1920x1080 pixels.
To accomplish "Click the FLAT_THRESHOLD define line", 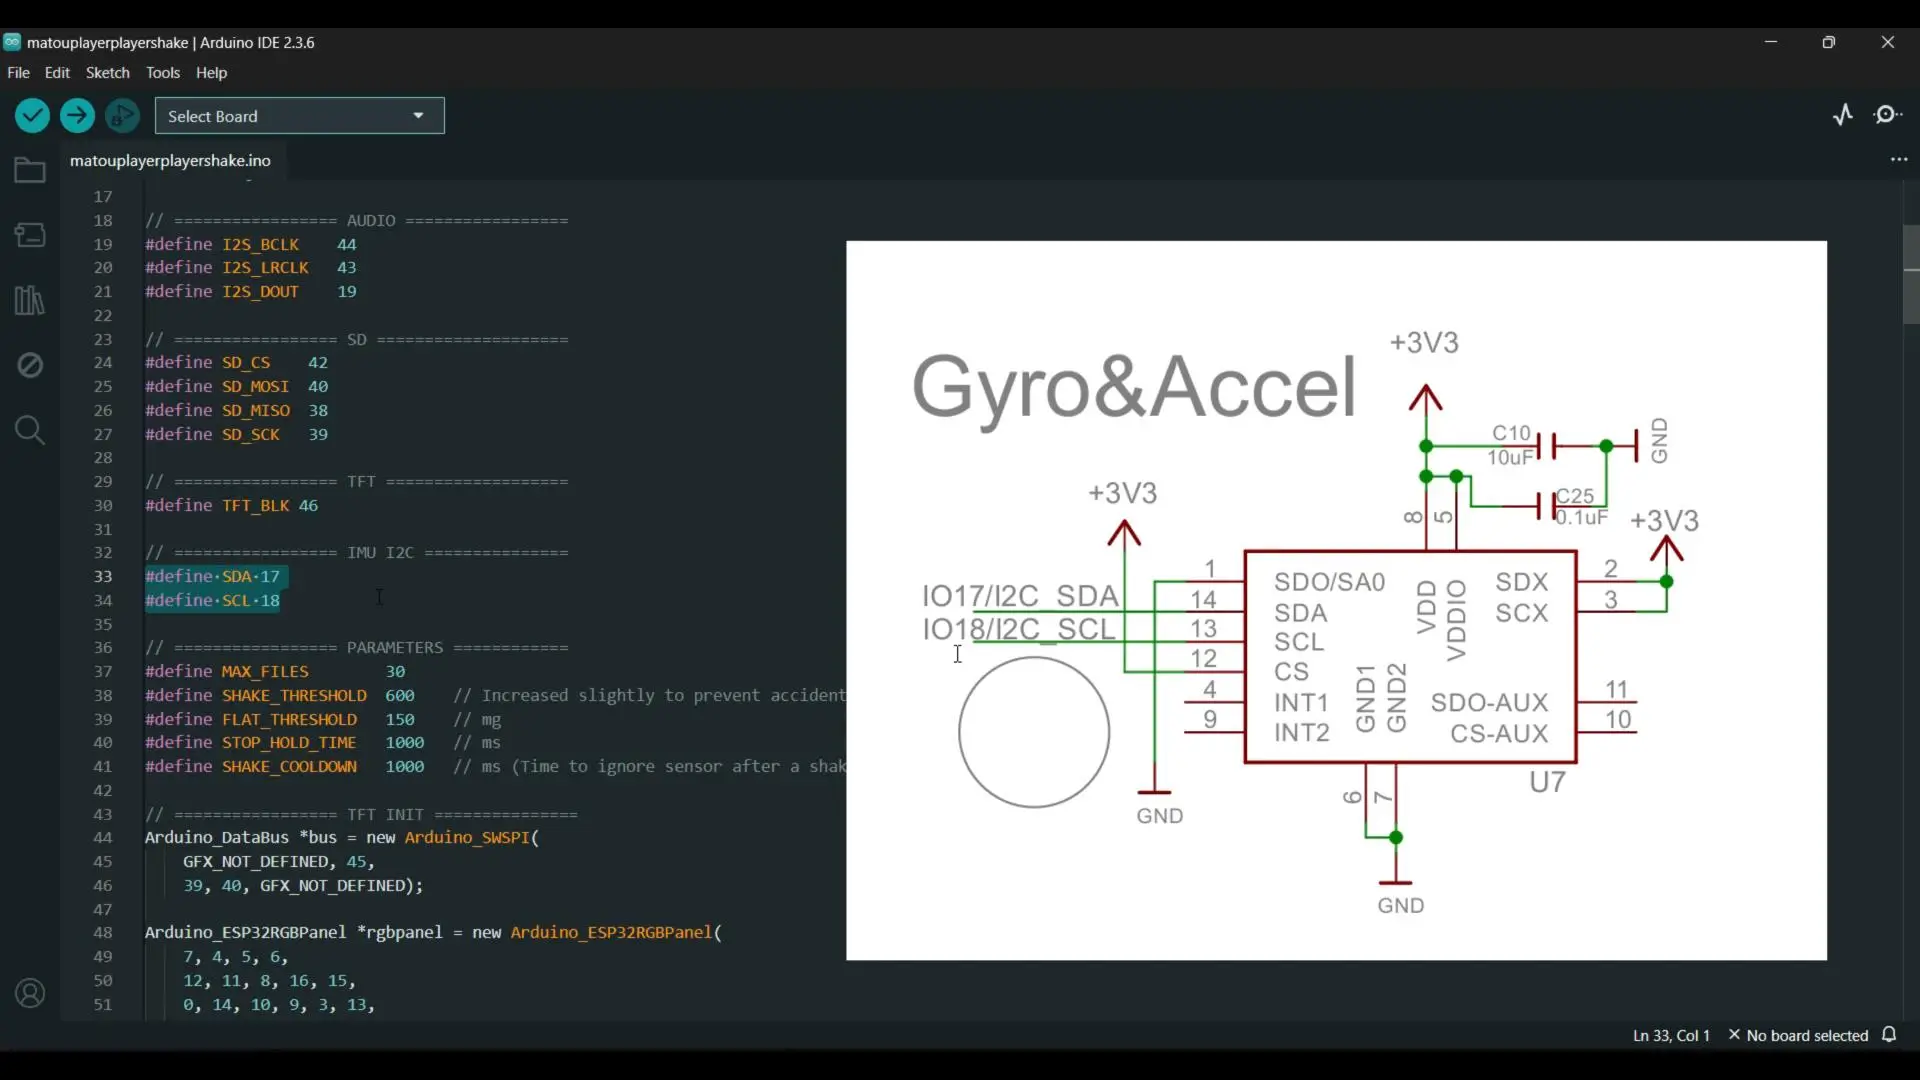I will pyautogui.click(x=323, y=720).
